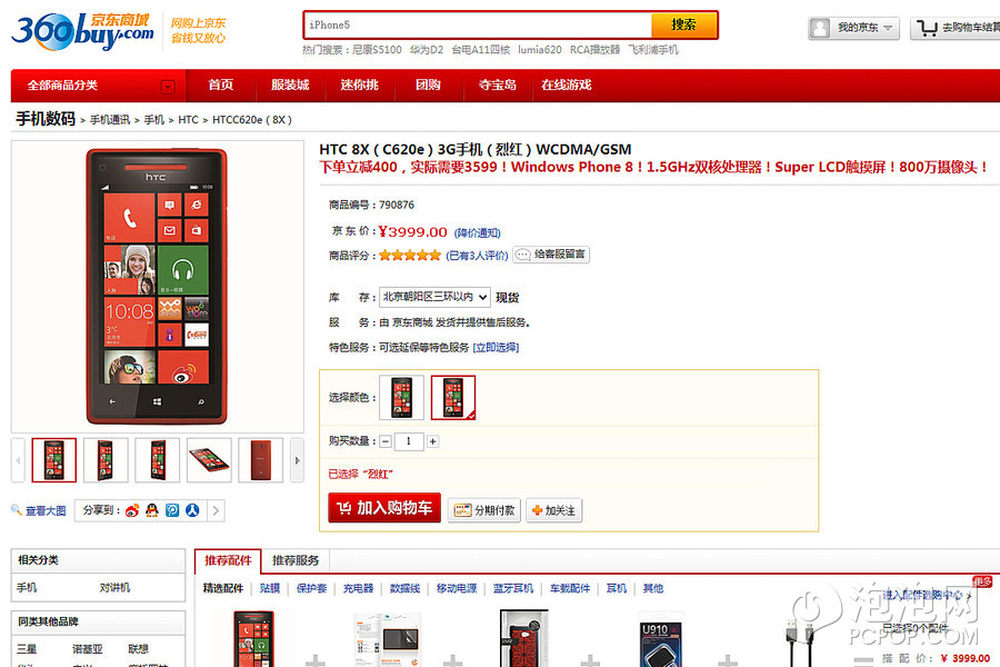Open the 360buy.com logo homepage
Image resolution: width=1000 pixels, height=667 pixels.
(83, 31)
